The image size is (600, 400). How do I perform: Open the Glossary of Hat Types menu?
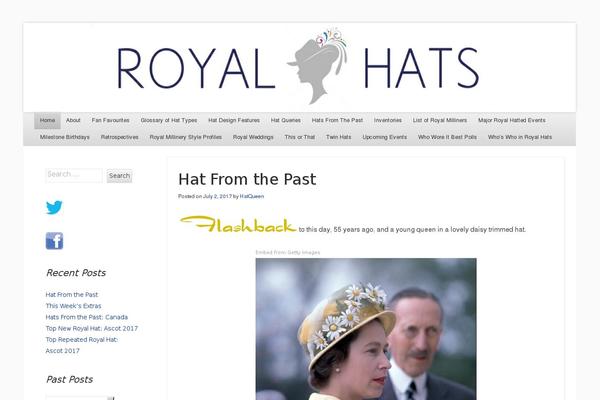[169, 120]
